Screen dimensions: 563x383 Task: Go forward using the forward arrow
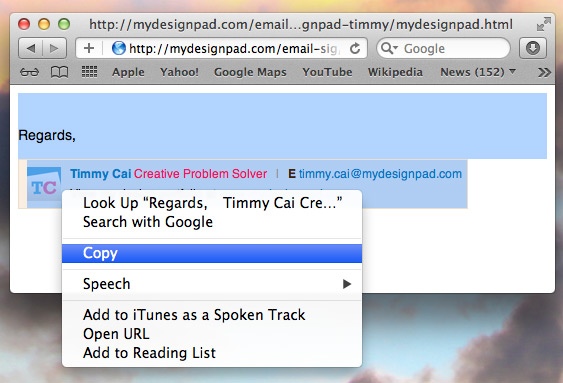pyautogui.click(x=55, y=48)
